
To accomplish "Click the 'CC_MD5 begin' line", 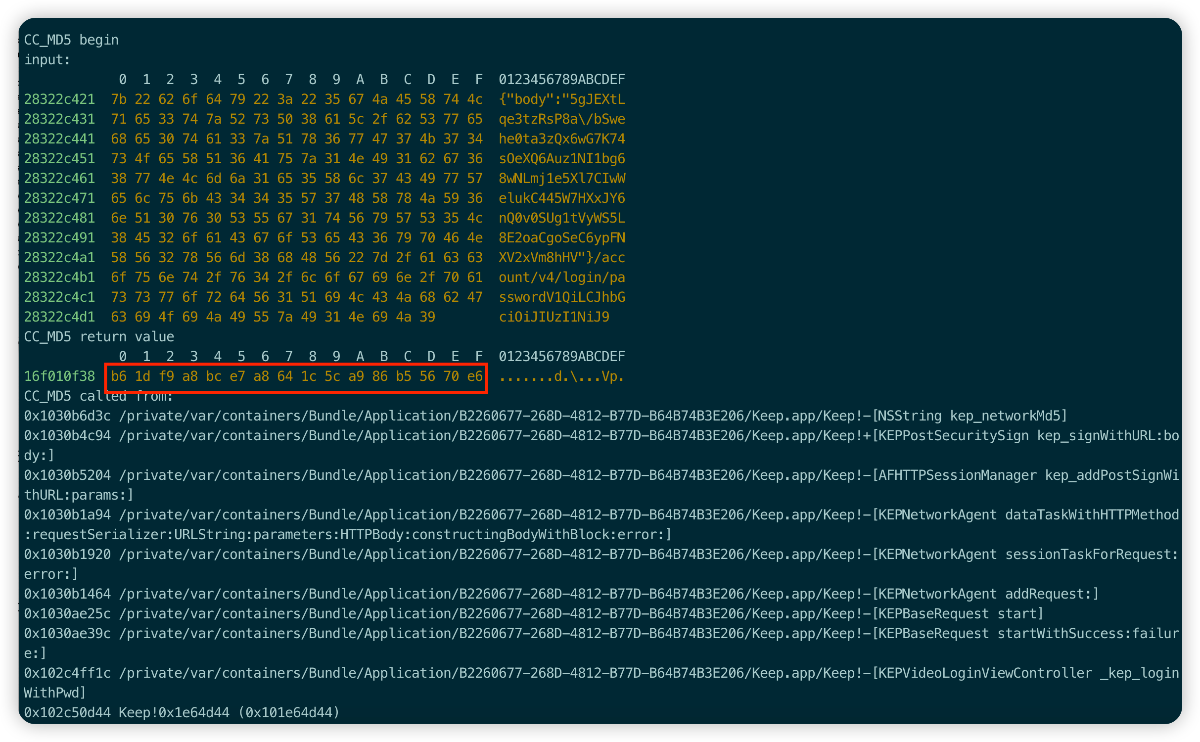I will pos(71,40).
